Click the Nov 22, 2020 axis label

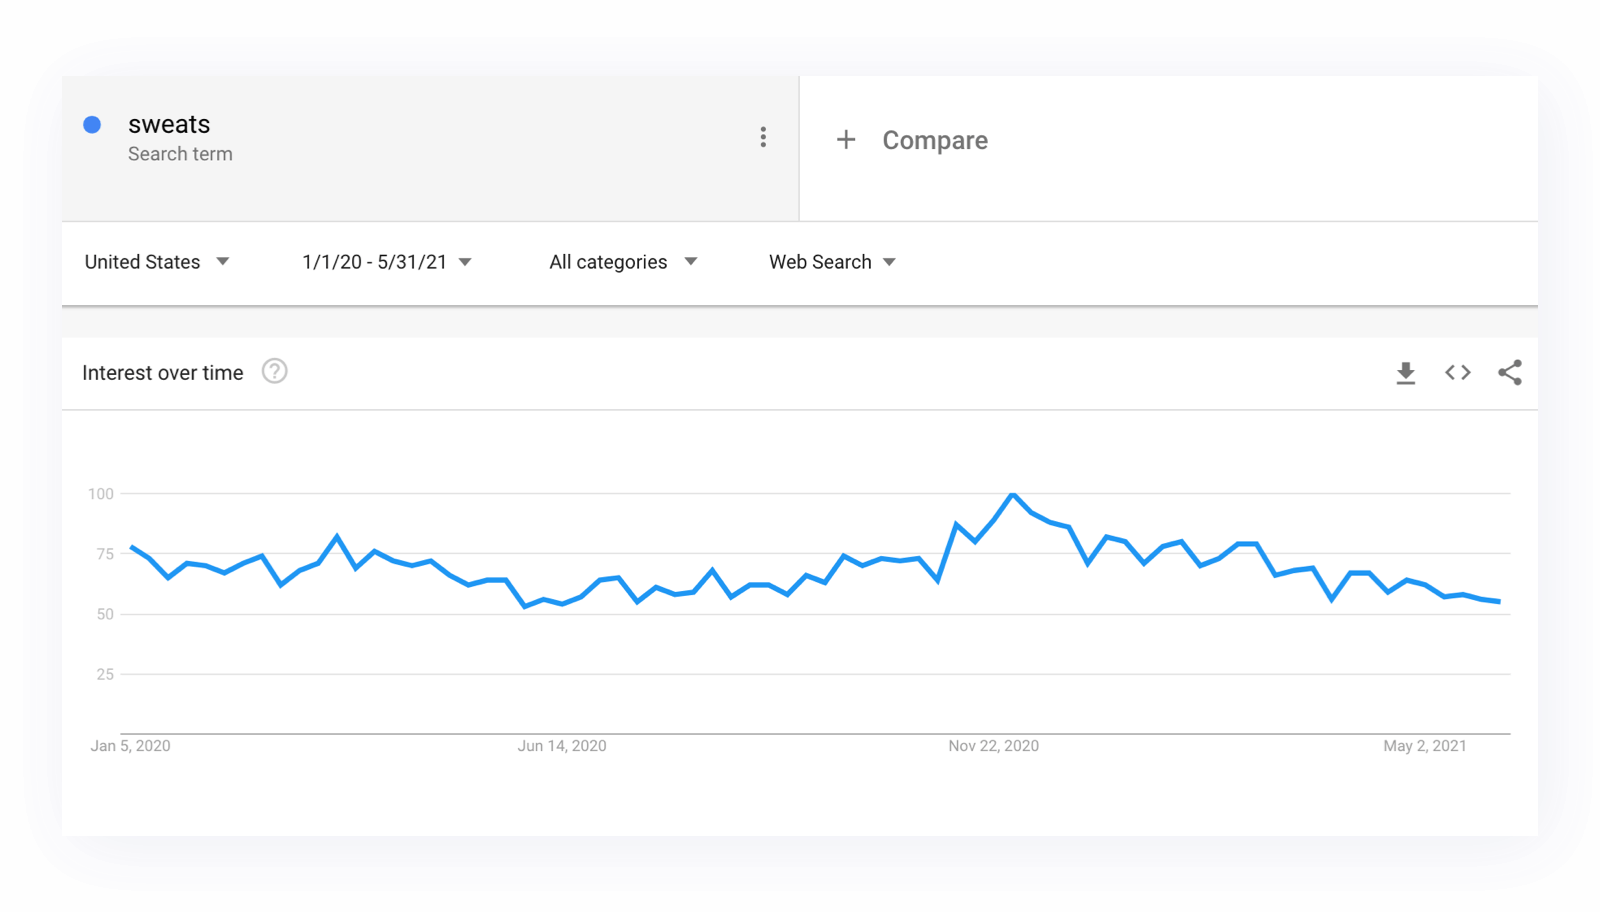pyautogui.click(x=993, y=746)
